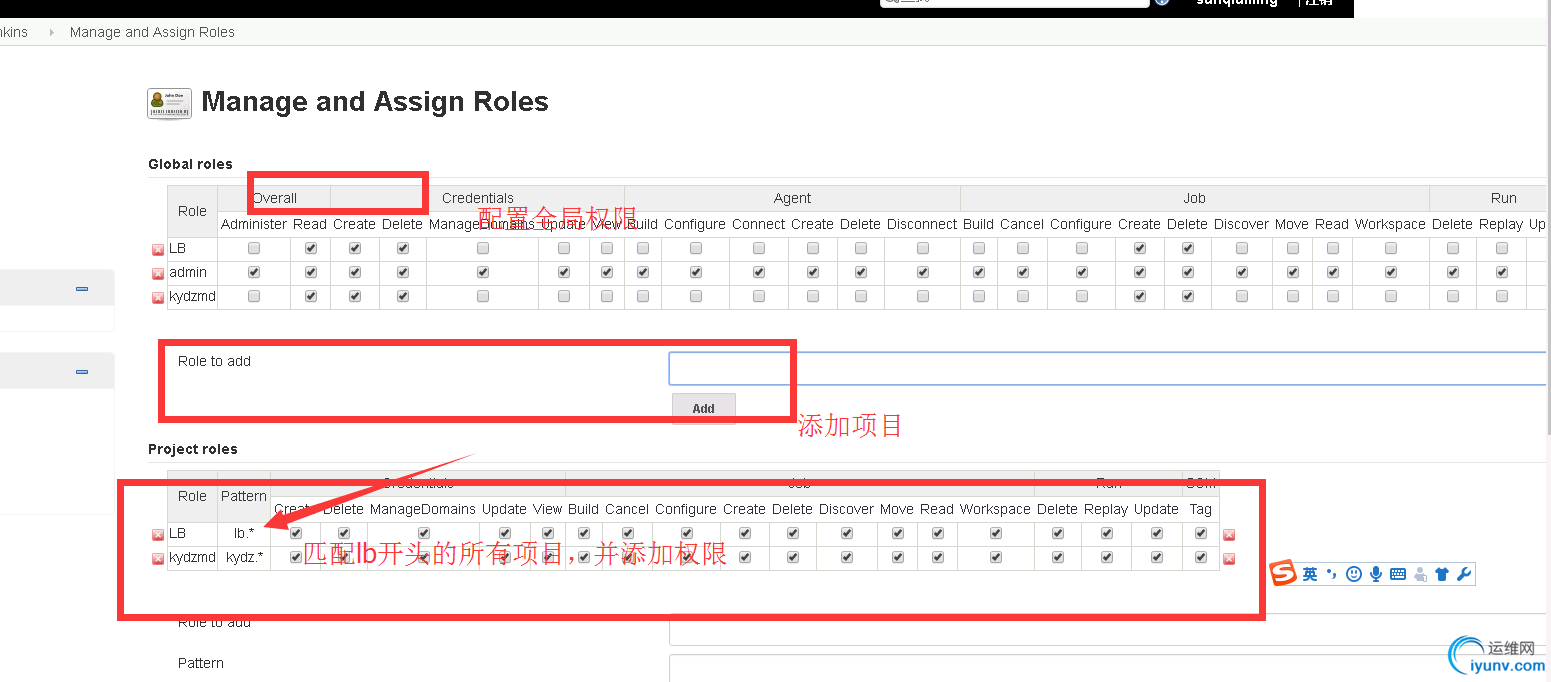Click the Project roles section heading
The width and height of the screenshot is (1551, 682).
[x=193, y=449]
